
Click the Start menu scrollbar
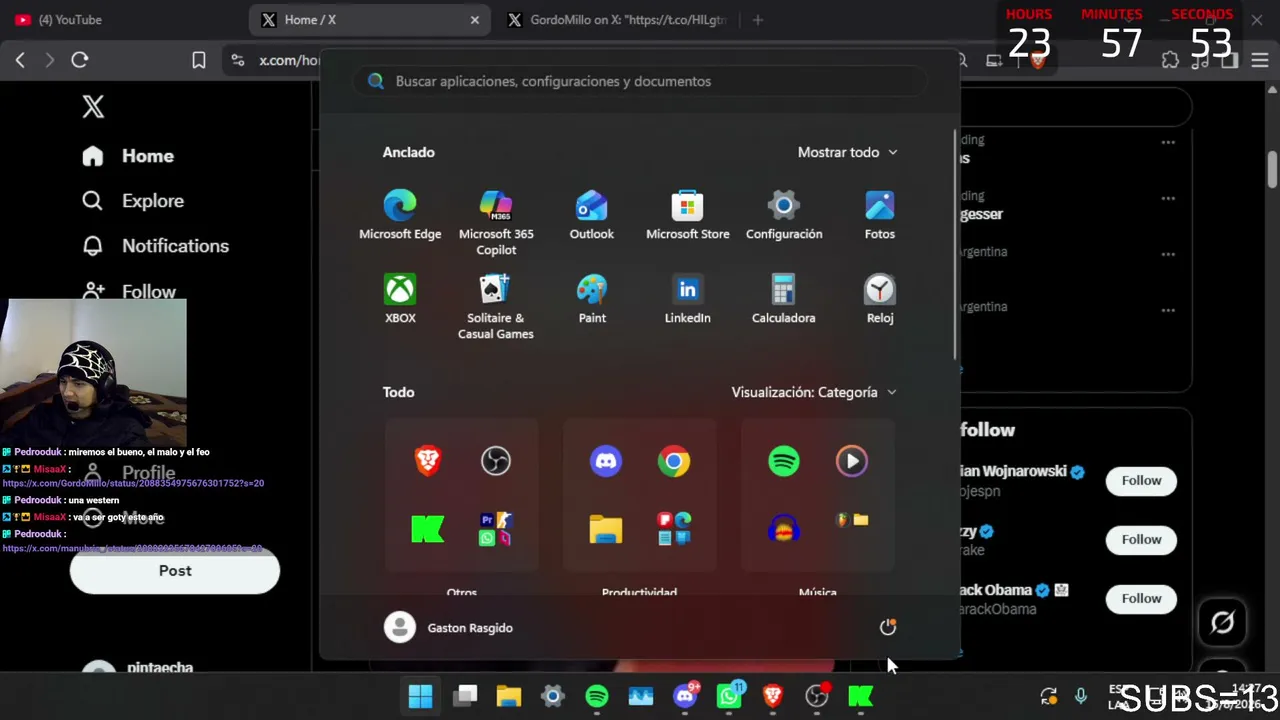tap(956, 245)
